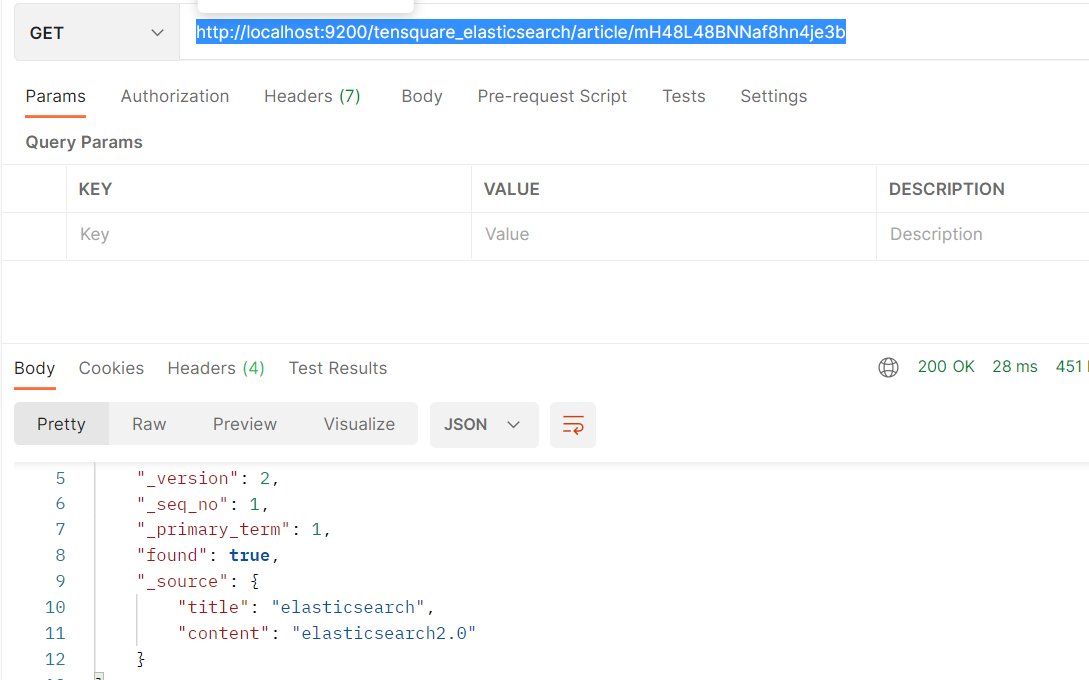Open the request Headers (7) tab
Viewport: 1089px width, 680px height.
(x=312, y=96)
